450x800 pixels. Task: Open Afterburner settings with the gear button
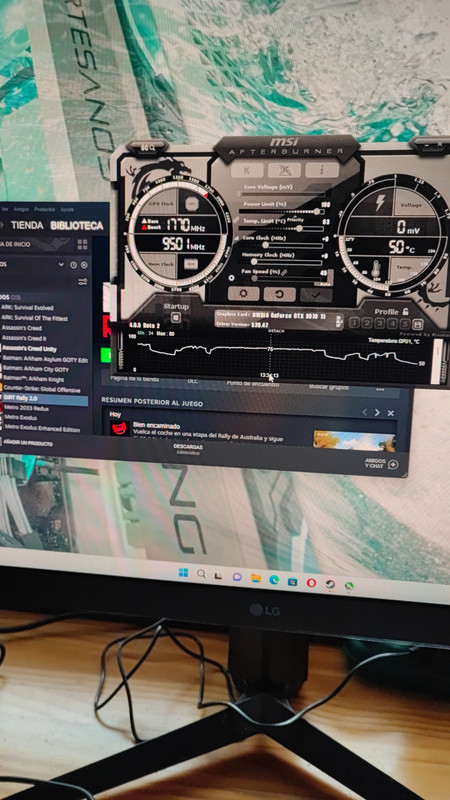tap(243, 293)
